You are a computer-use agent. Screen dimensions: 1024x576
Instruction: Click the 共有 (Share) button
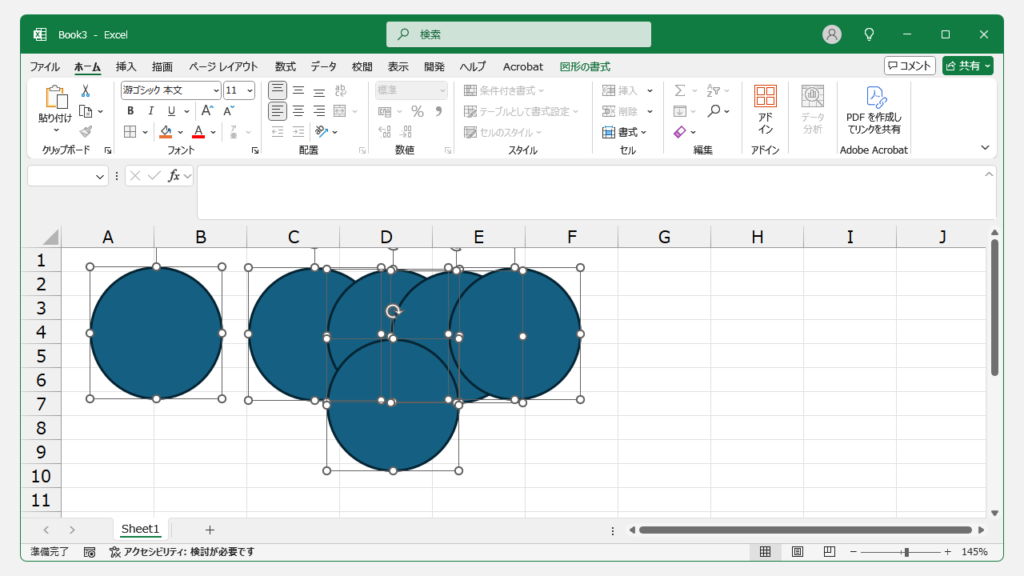click(967, 66)
